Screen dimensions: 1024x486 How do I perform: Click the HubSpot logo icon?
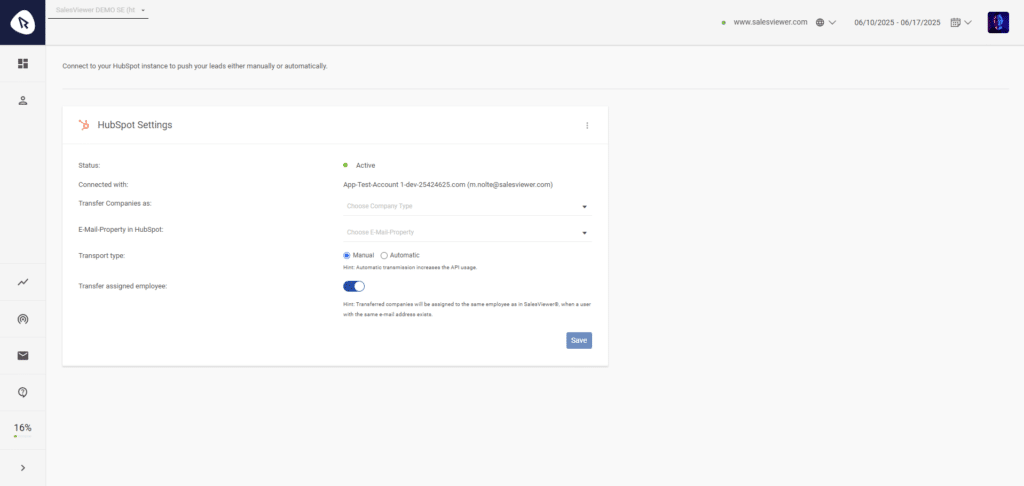coord(84,125)
